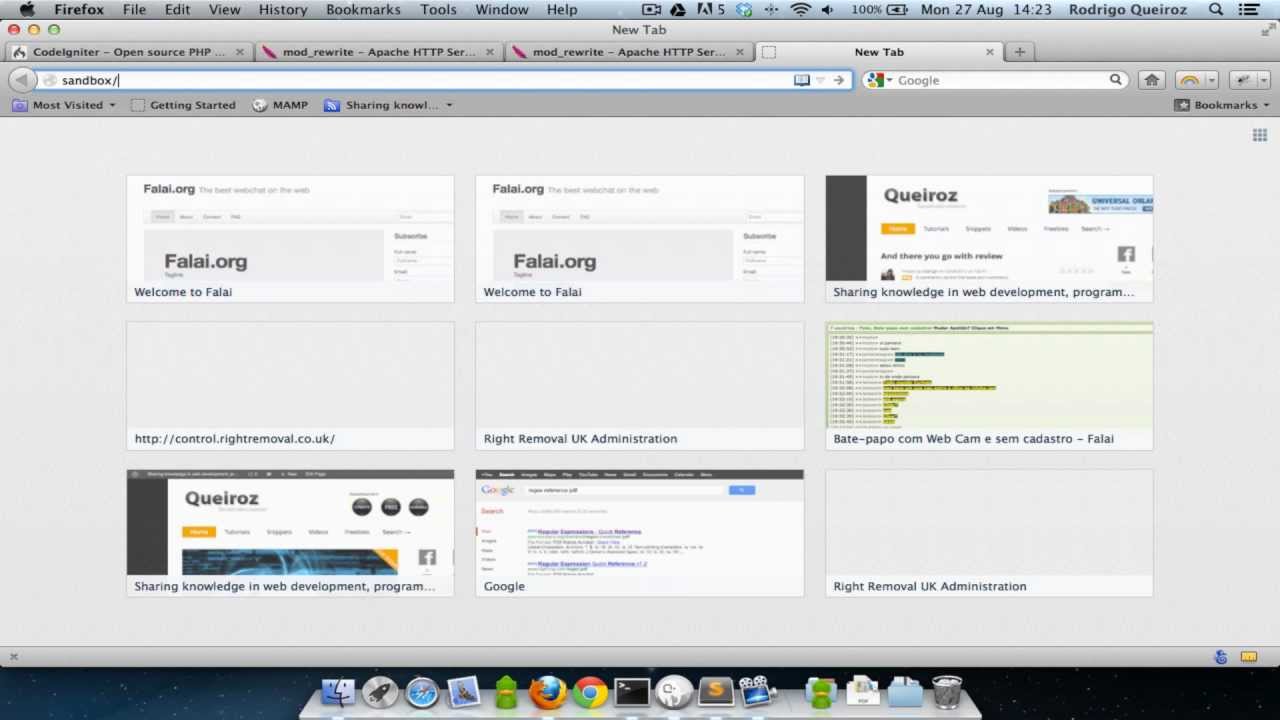Open a new tab with plus button
Screen dimensions: 1280x720
(x=1019, y=52)
